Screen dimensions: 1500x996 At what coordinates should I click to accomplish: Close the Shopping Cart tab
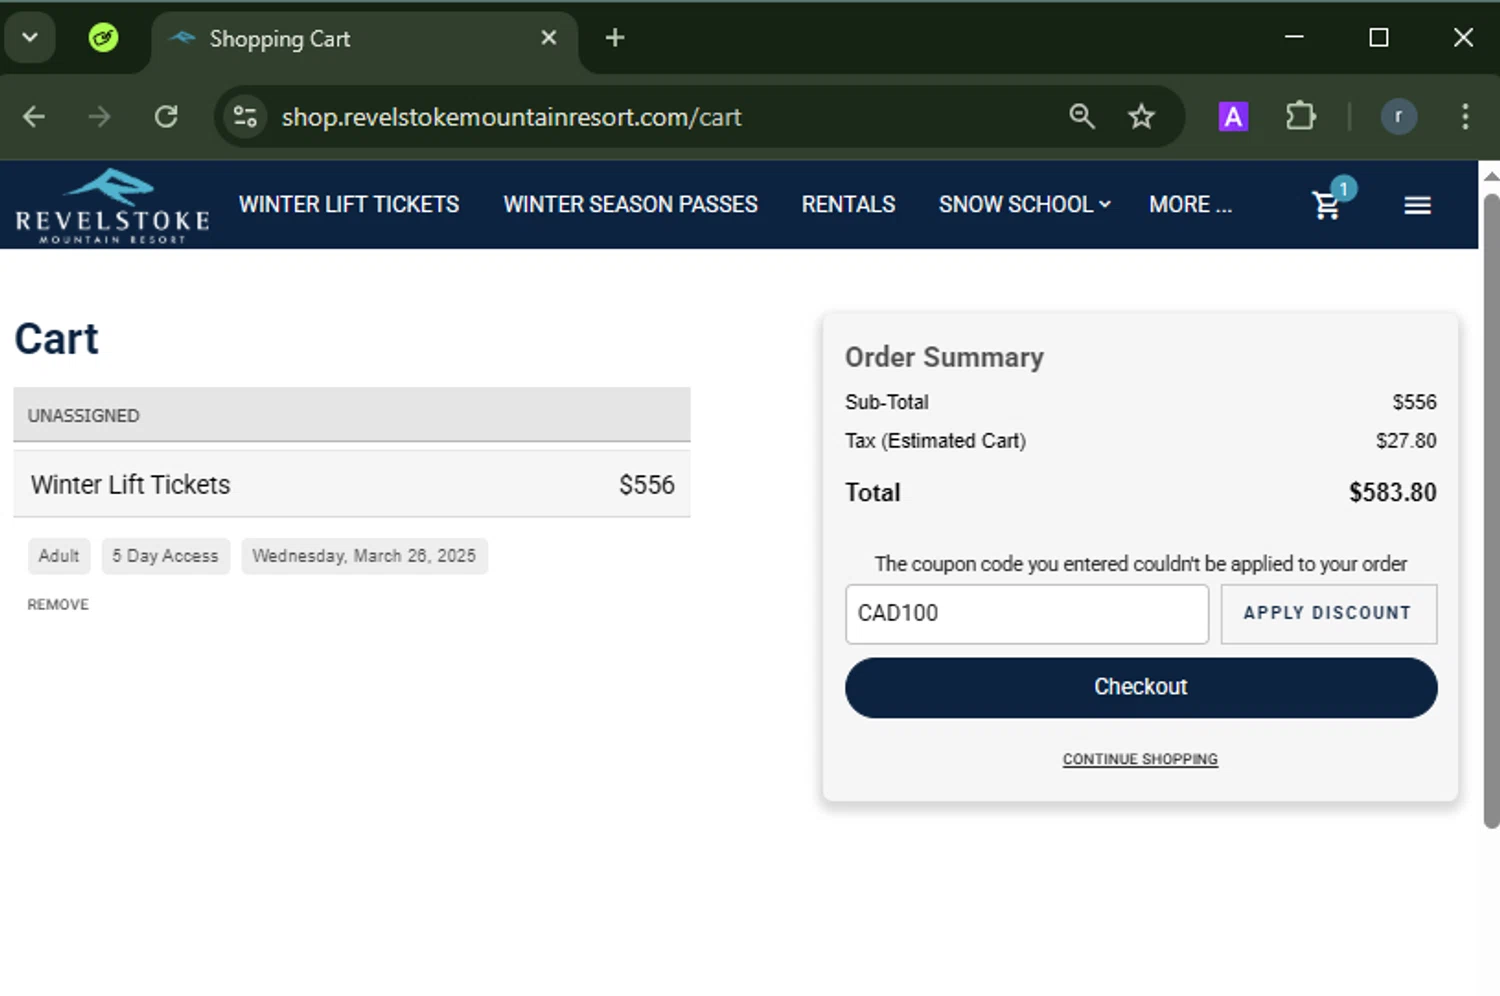pos(549,38)
